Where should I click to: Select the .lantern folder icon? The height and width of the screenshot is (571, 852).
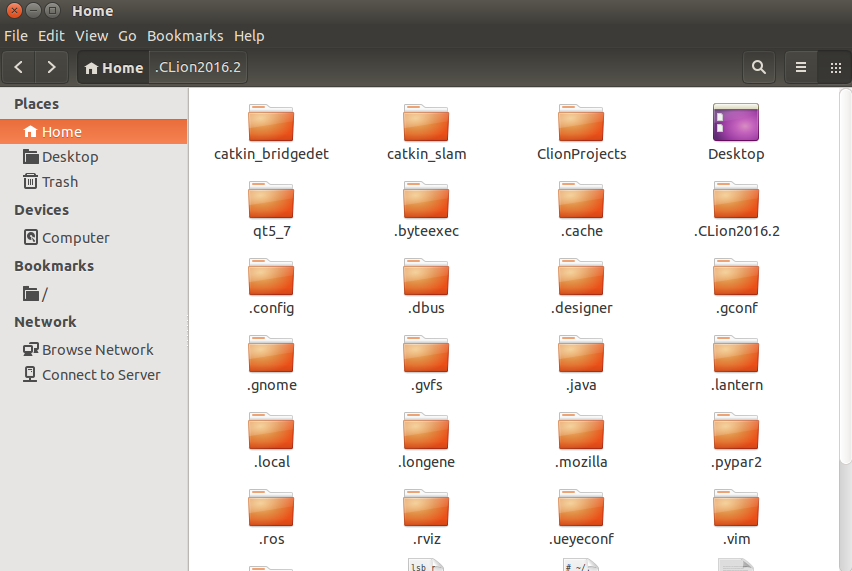click(736, 354)
